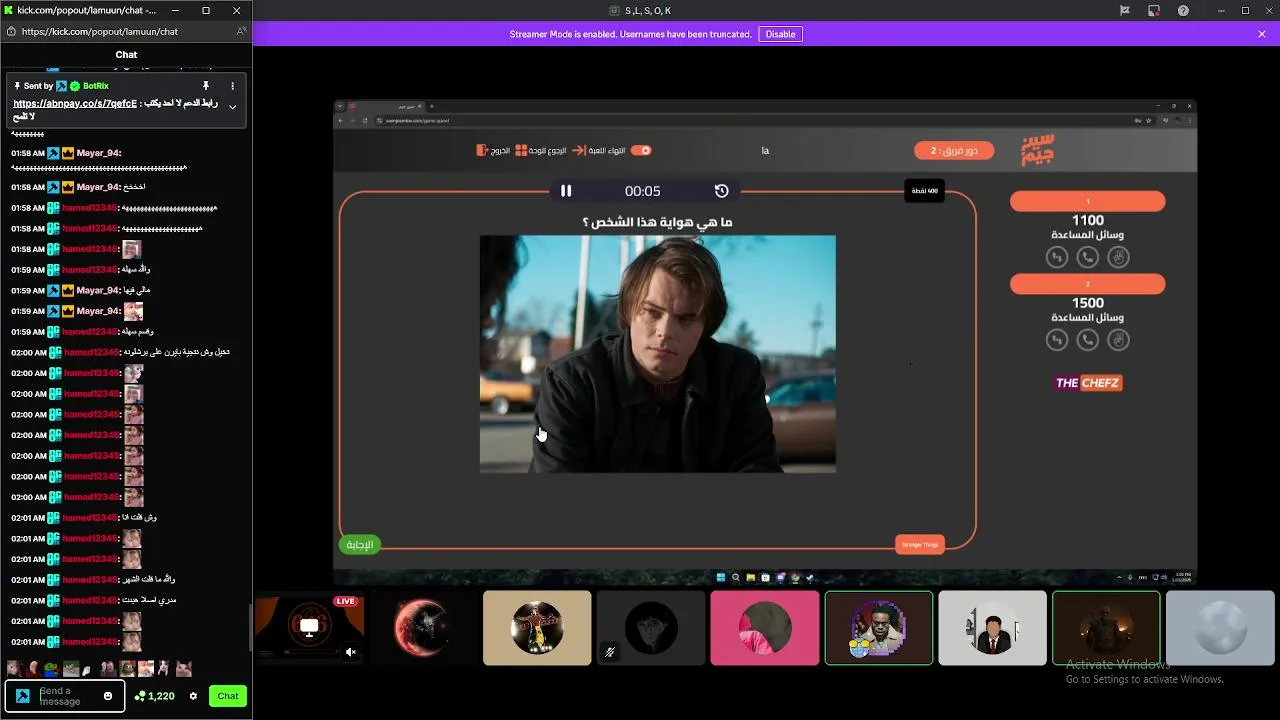
Task: Use team 1 swap helper icon
Action: (x=1057, y=258)
